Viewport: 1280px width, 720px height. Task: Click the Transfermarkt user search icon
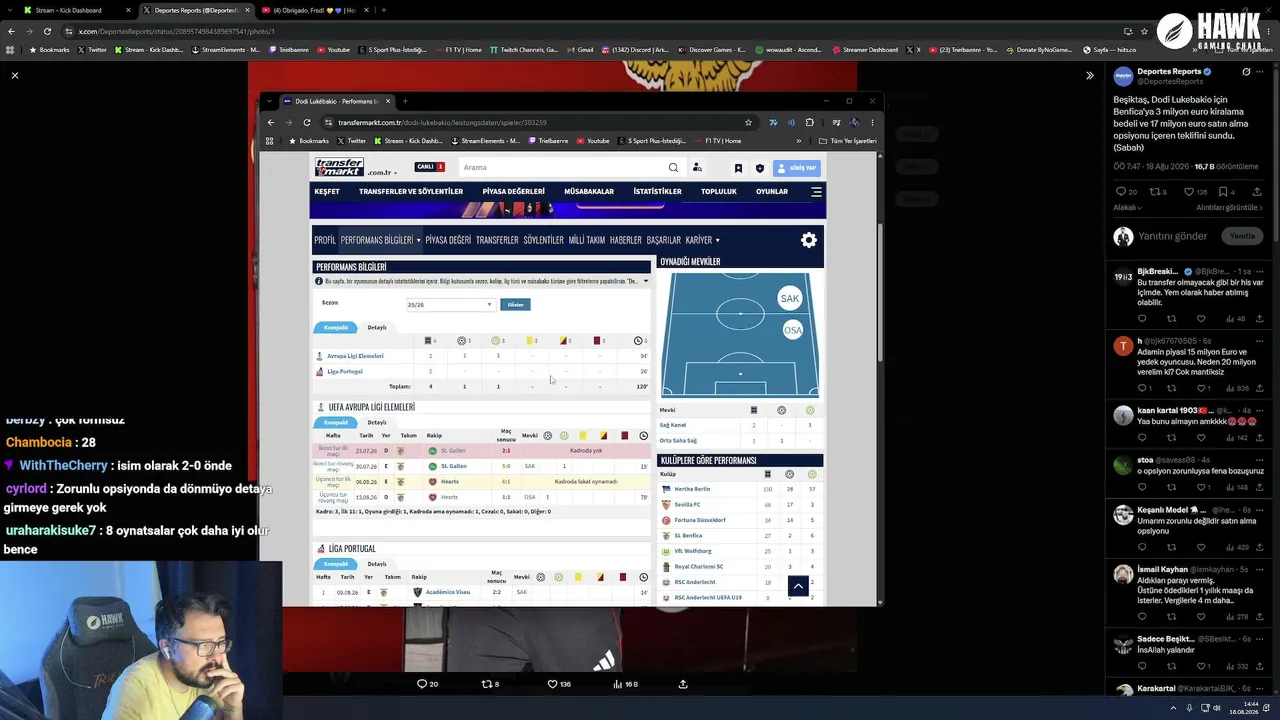(x=697, y=168)
